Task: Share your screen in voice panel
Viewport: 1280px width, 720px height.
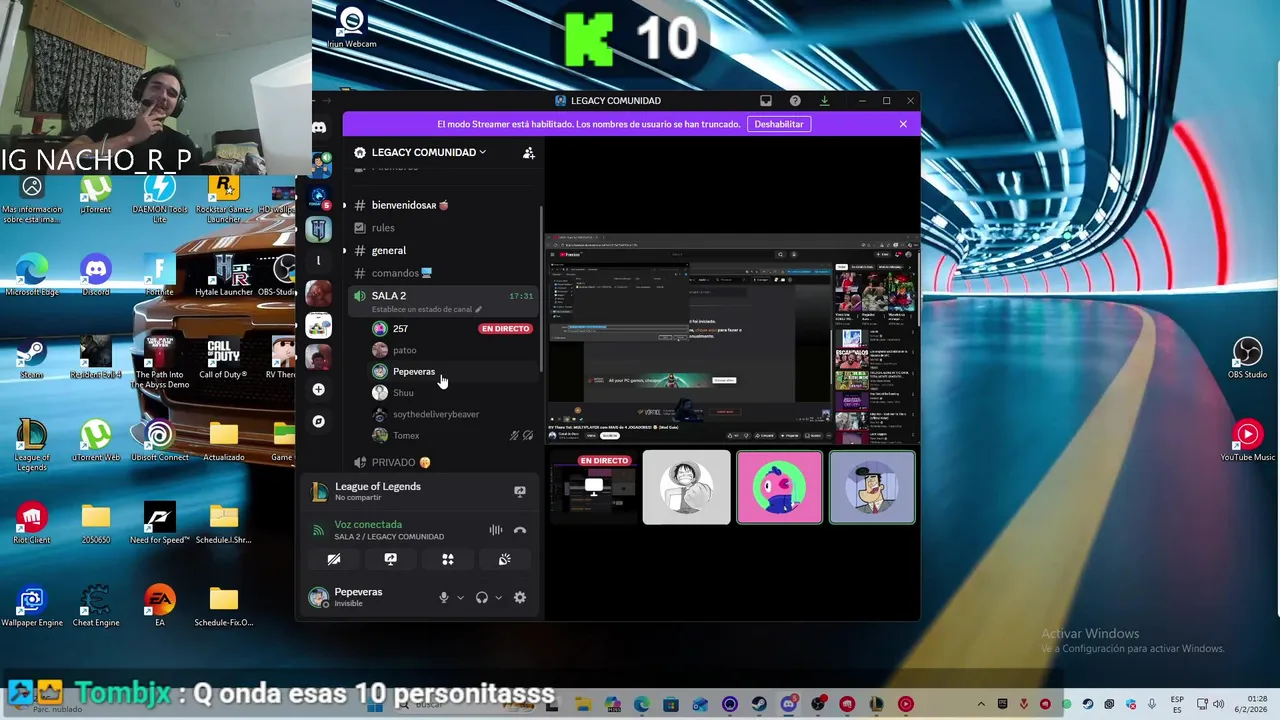Action: coord(391,559)
